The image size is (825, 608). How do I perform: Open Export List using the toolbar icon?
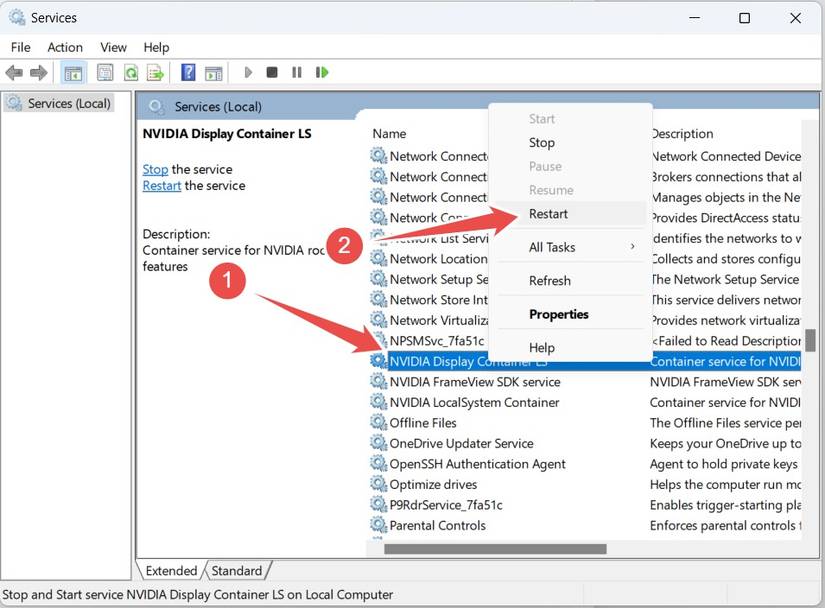click(156, 72)
